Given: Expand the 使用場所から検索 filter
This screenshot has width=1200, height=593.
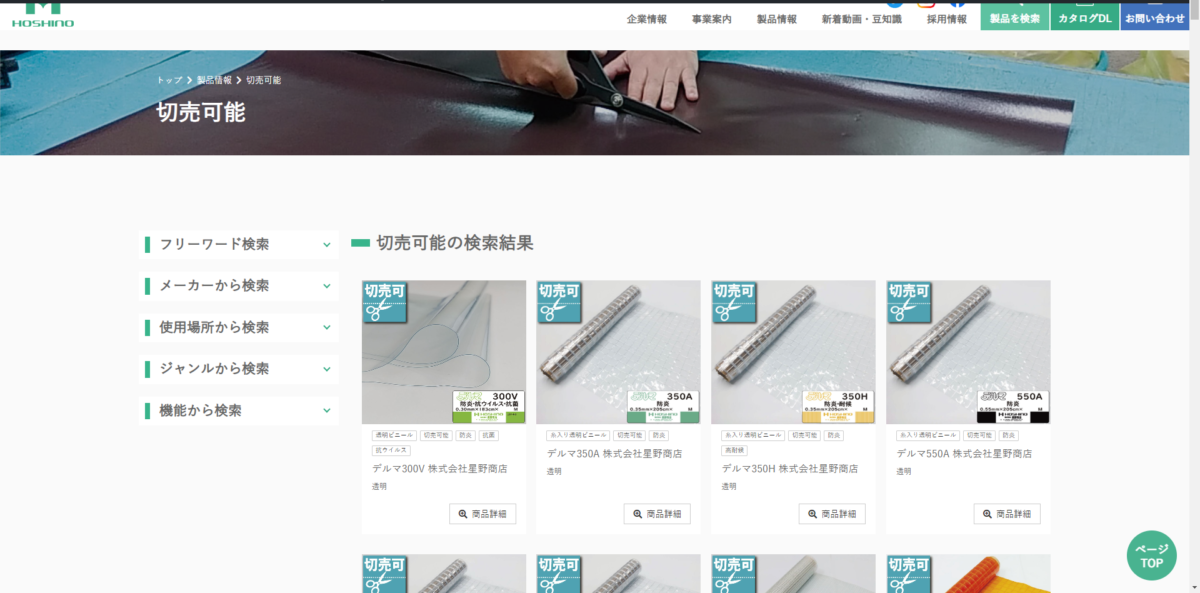Looking at the screenshot, I should click(x=239, y=327).
